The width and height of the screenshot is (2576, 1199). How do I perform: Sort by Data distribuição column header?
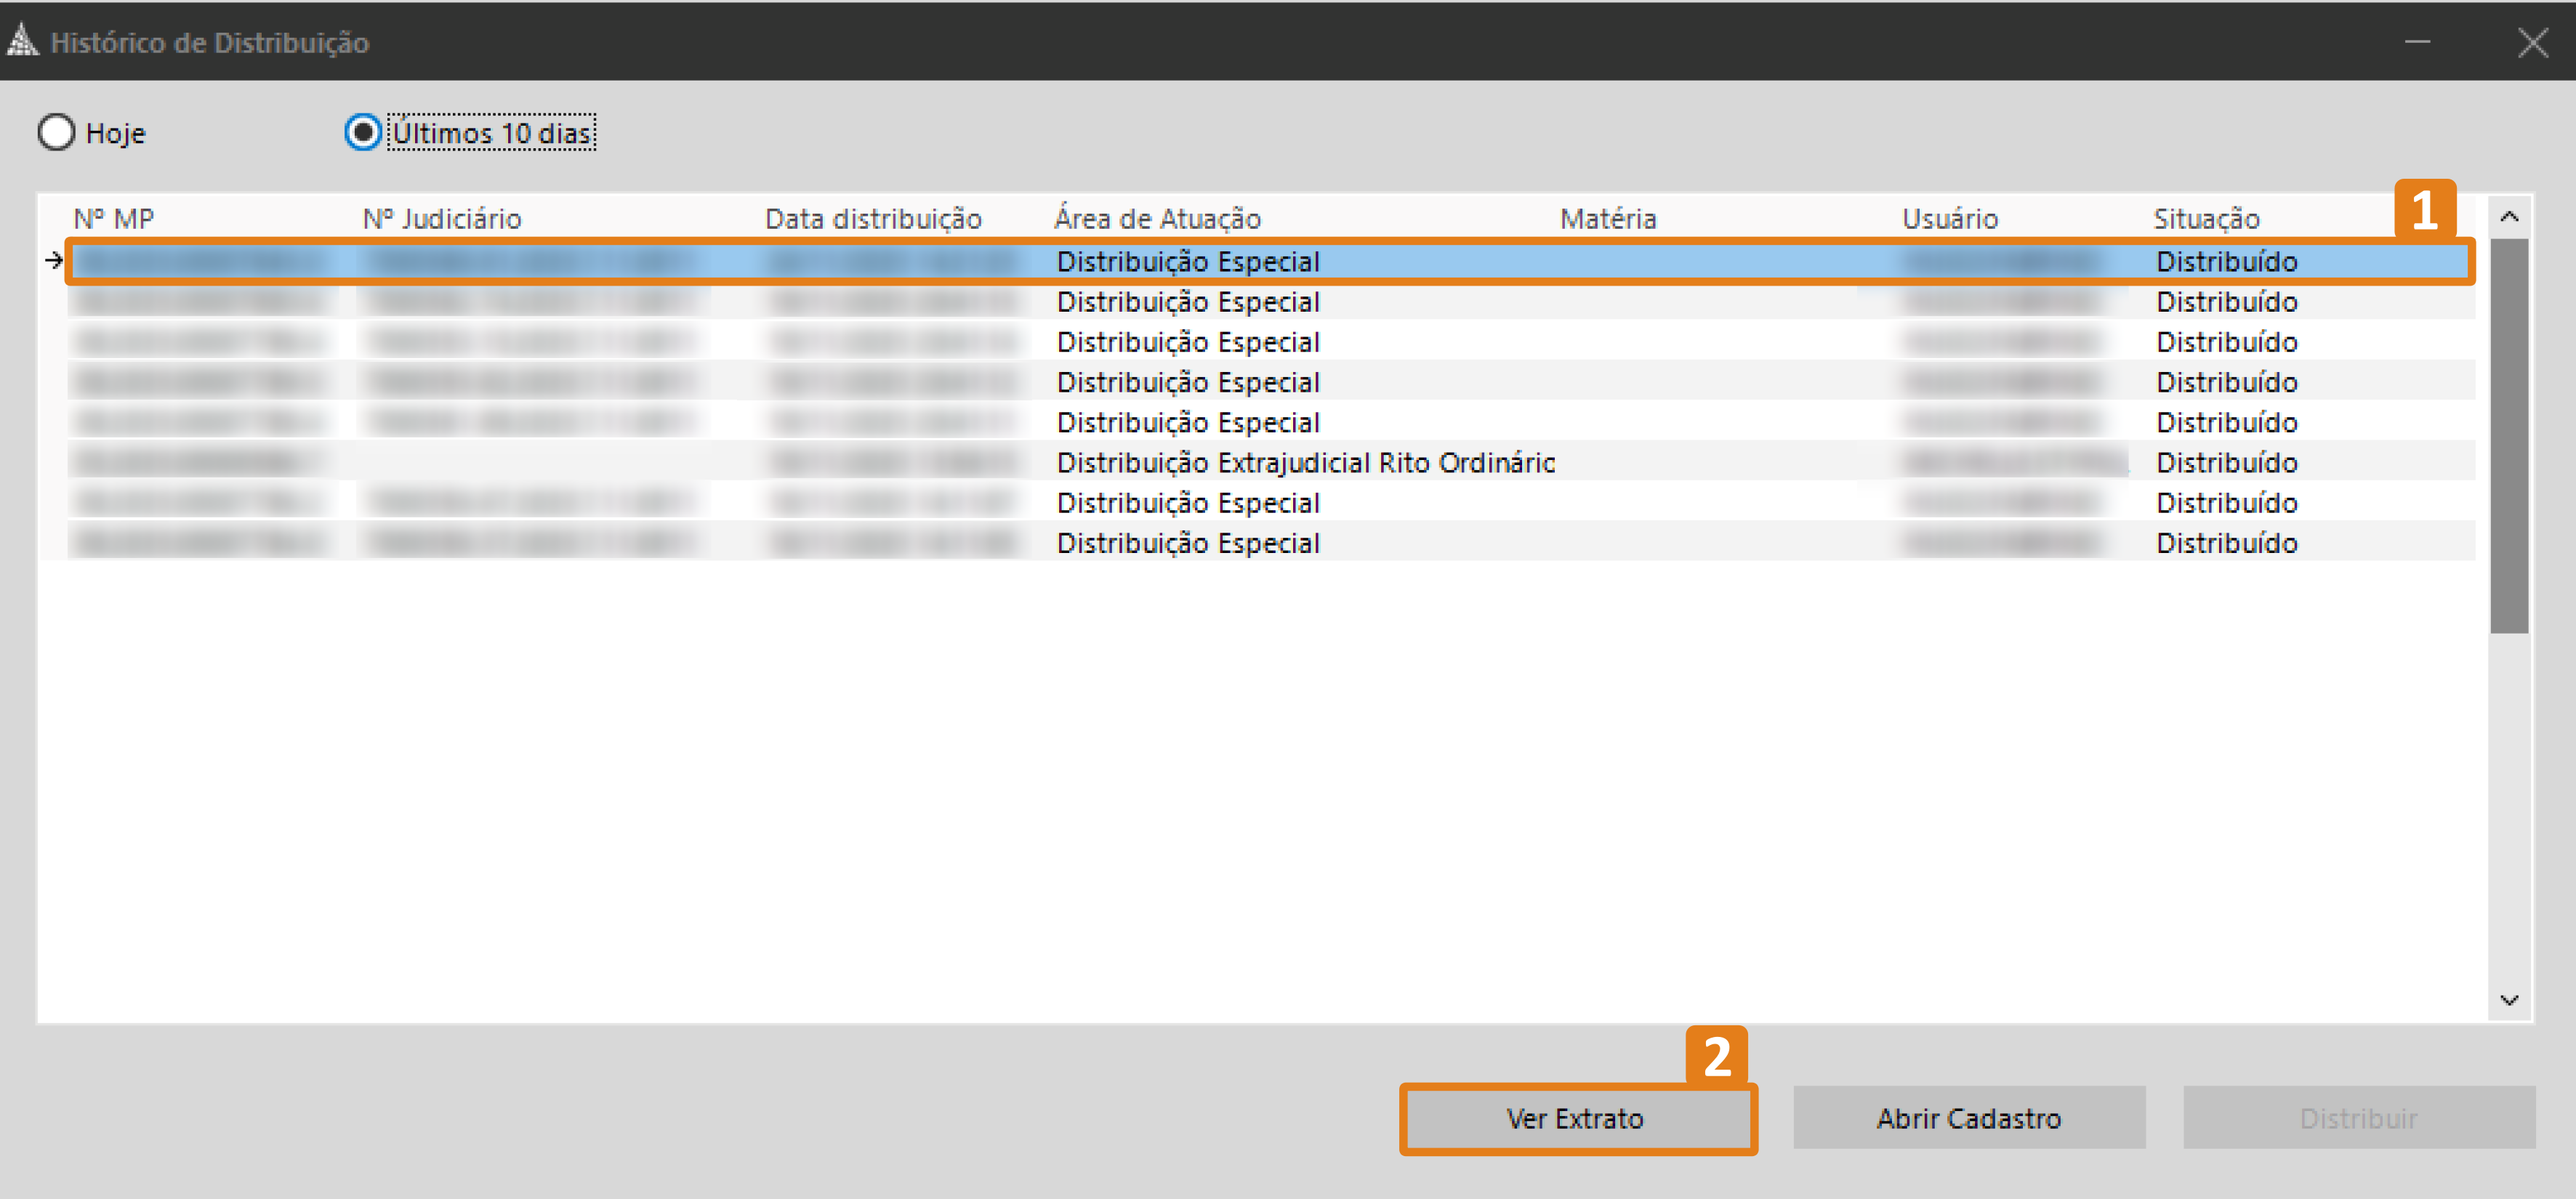tap(873, 219)
